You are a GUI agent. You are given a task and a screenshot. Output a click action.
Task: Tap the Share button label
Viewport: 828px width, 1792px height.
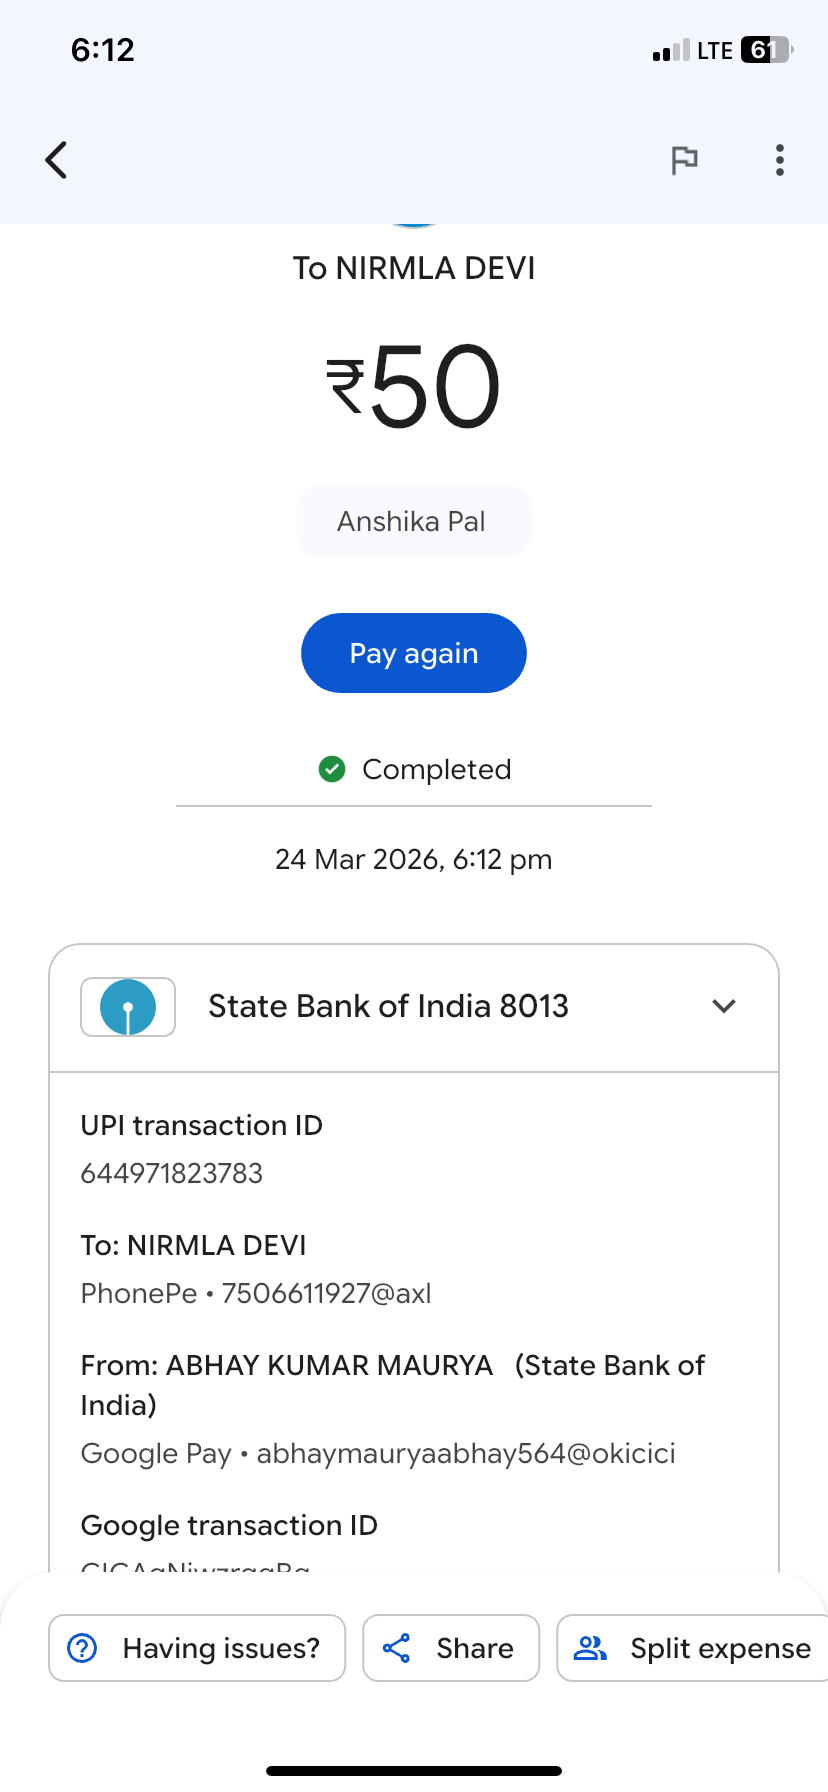click(x=475, y=1648)
